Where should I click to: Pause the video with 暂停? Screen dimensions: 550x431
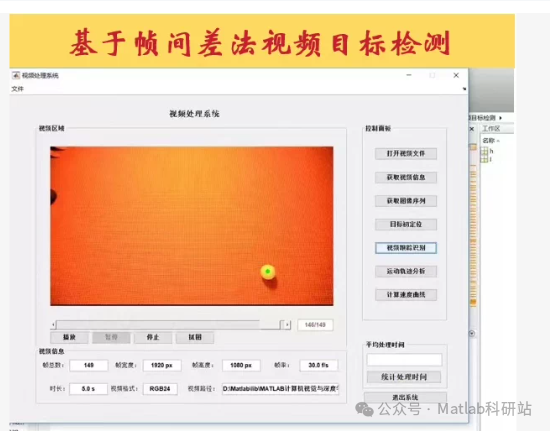tap(111, 337)
